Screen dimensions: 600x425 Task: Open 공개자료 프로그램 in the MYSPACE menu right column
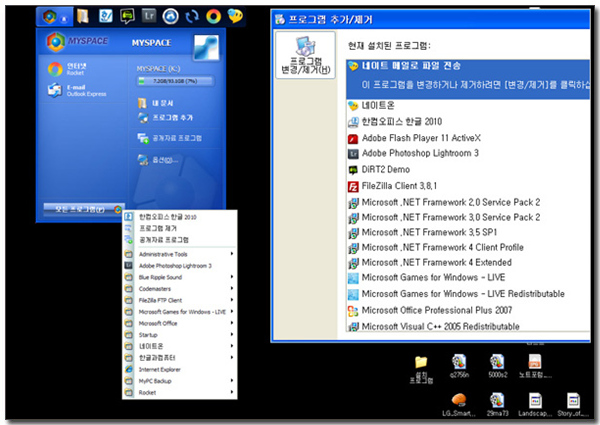pyautogui.click(x=170, y=138)
